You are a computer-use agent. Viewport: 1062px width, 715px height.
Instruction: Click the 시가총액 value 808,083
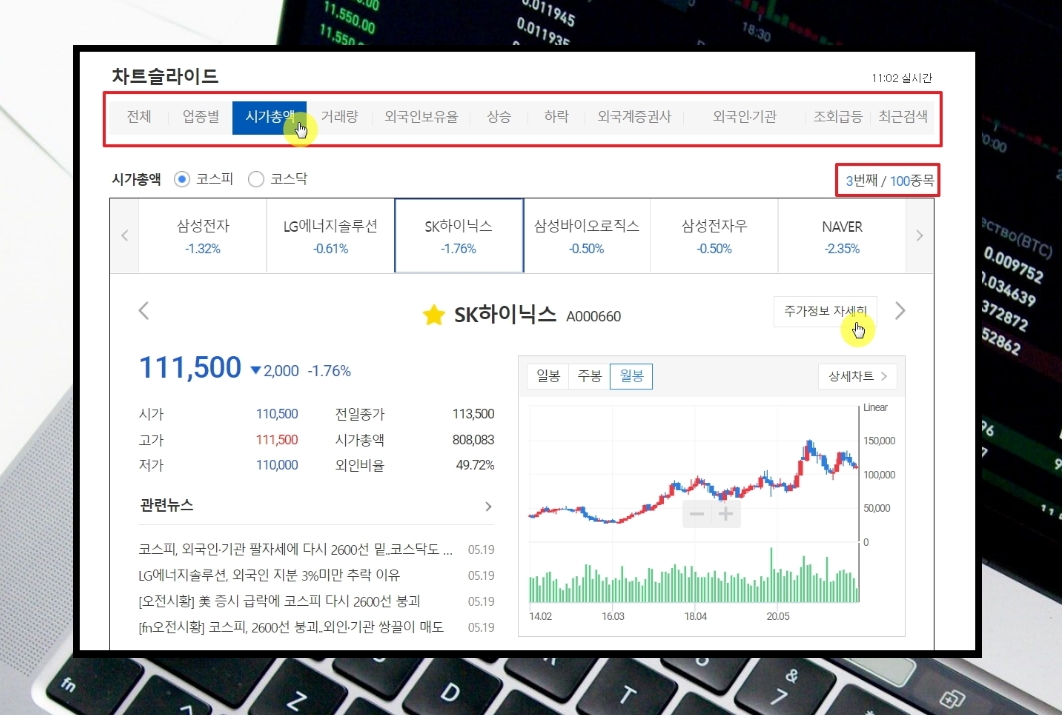pos(473,439)
